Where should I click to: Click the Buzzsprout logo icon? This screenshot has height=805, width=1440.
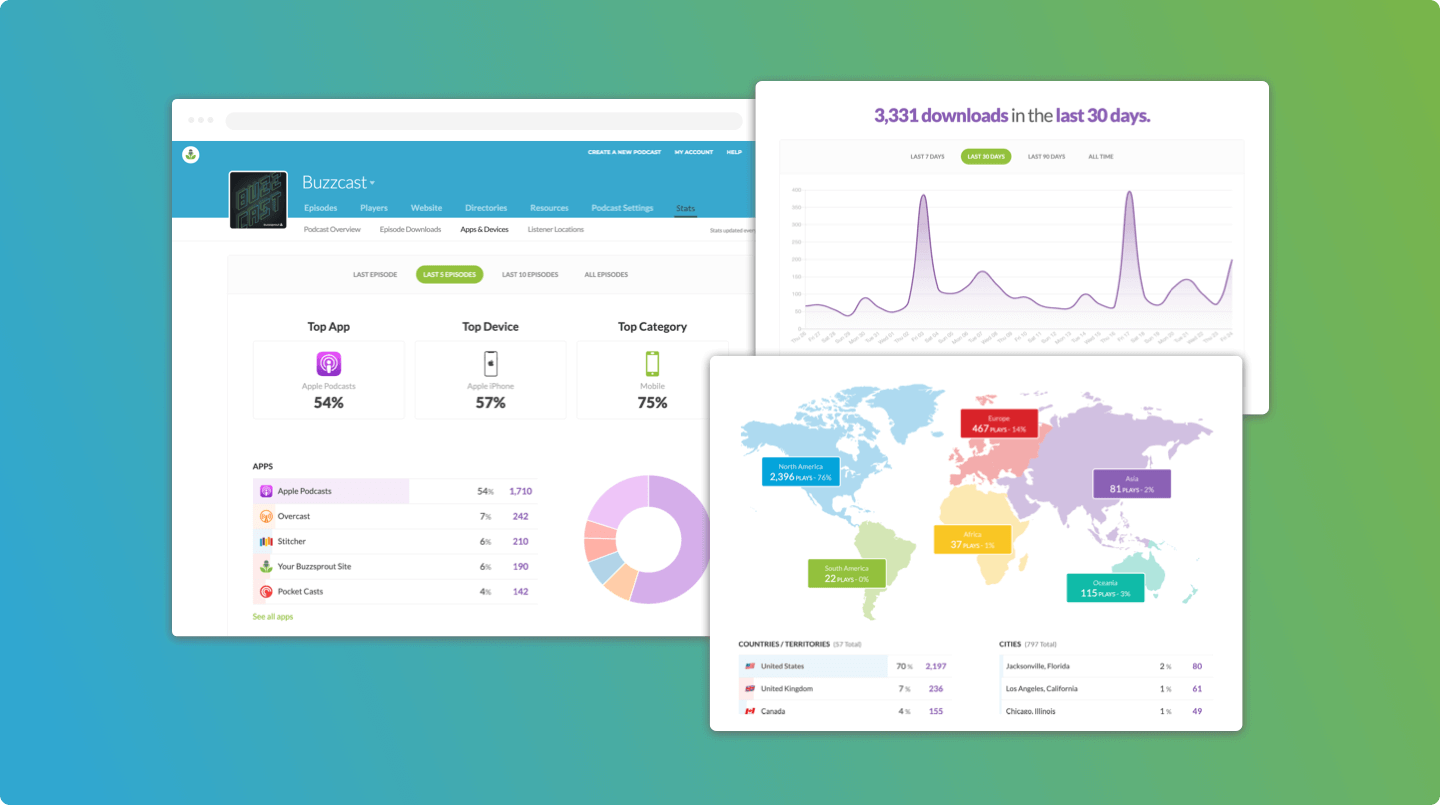[x=191, y=154]
